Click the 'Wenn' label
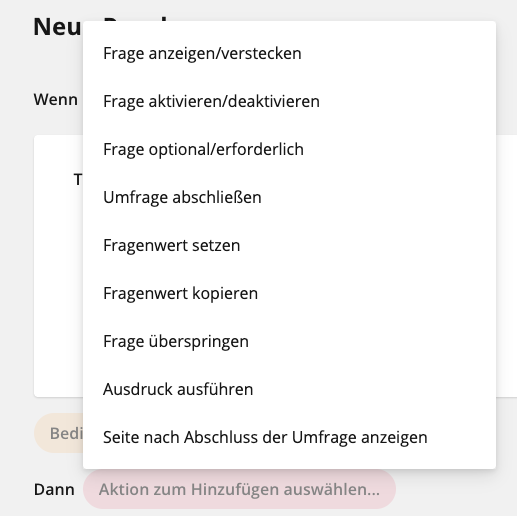517x516 pixels. pos(56,99)
